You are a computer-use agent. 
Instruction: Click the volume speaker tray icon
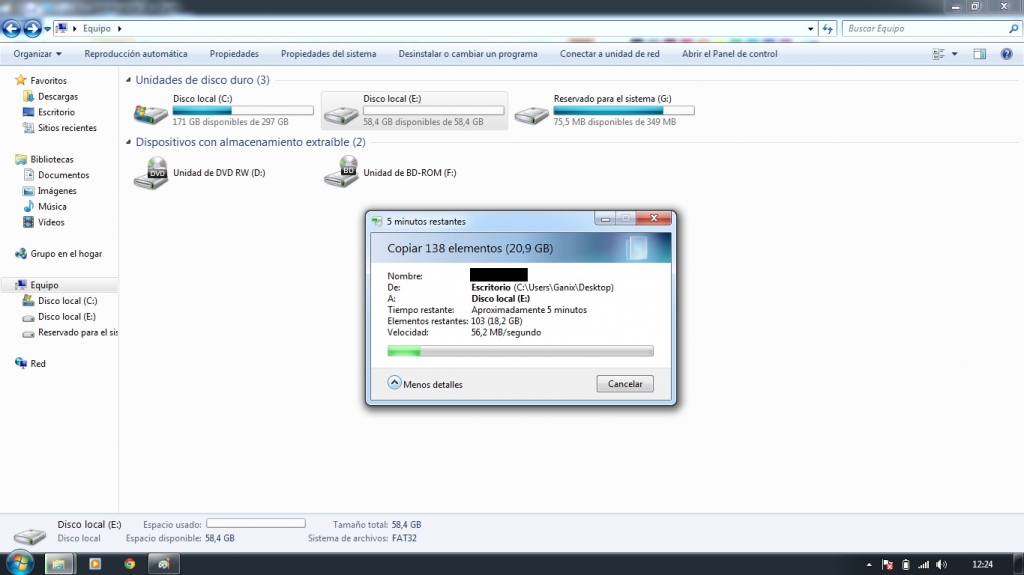coord(942,565)
